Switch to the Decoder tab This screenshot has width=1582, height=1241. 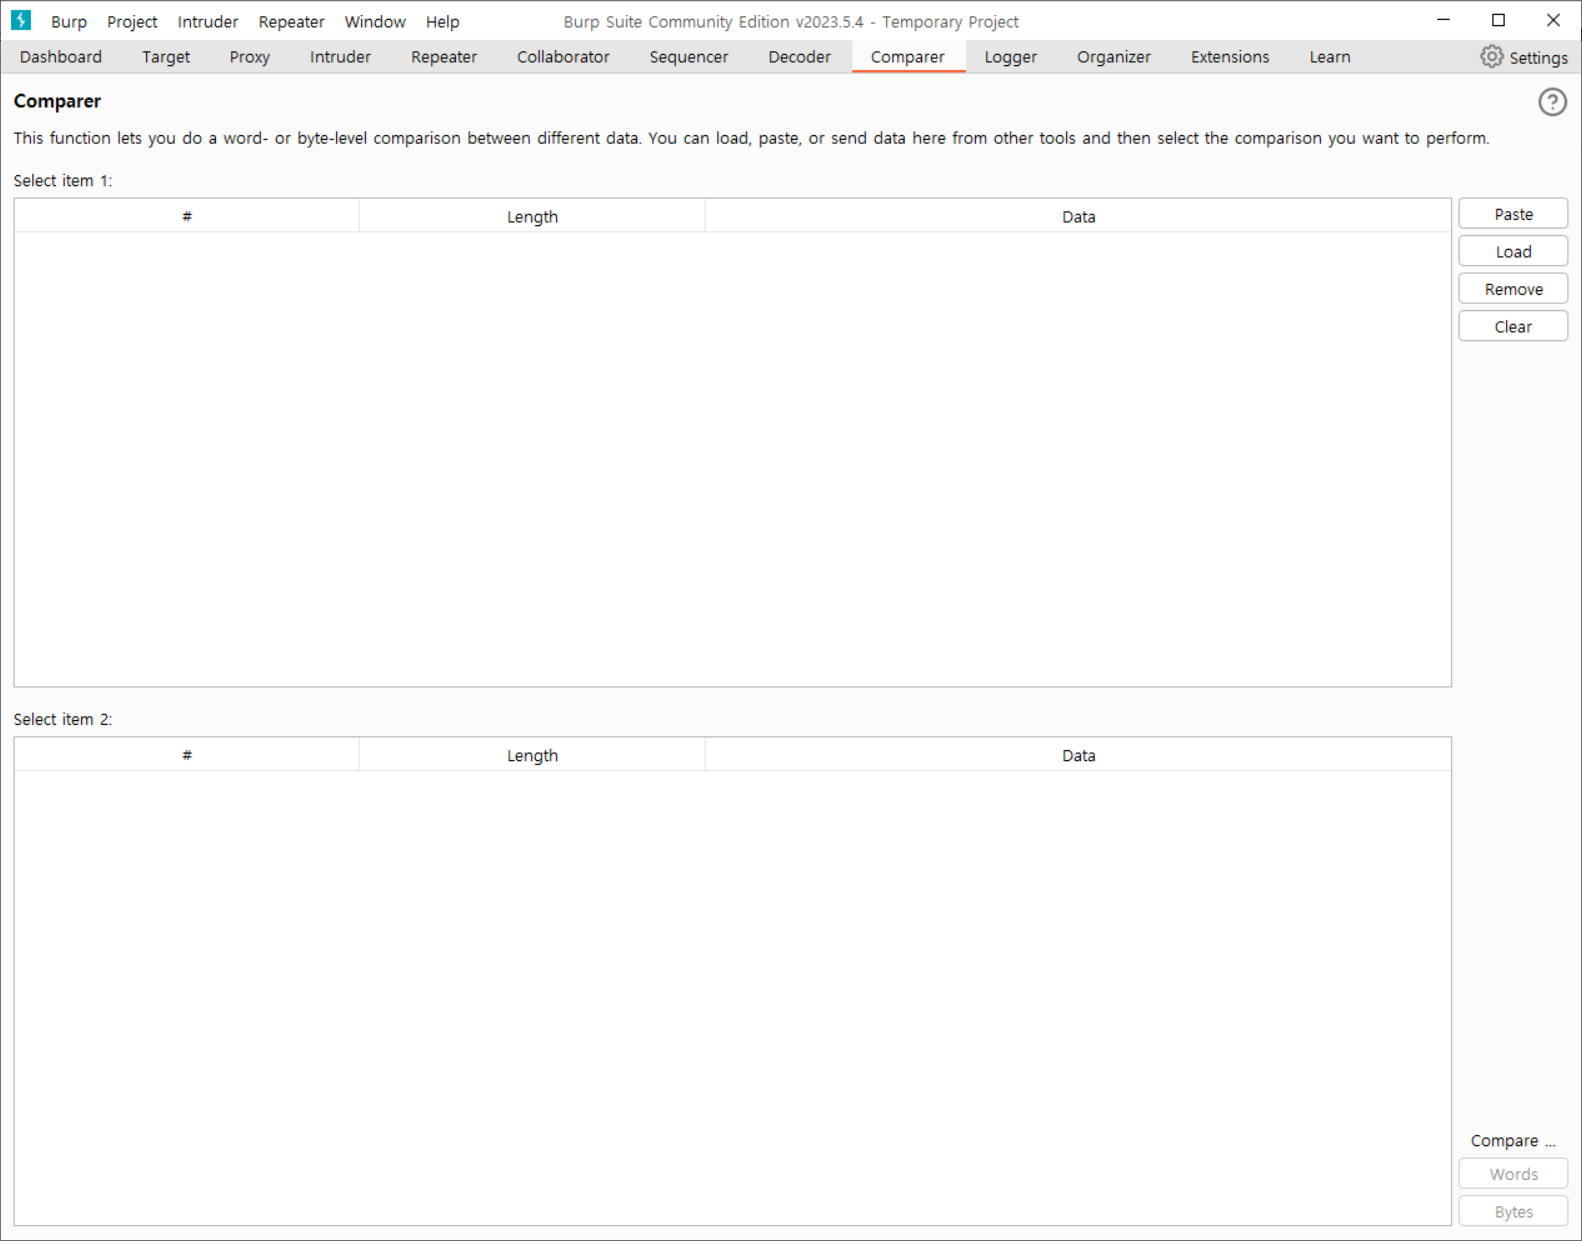[x=799, y=57]
